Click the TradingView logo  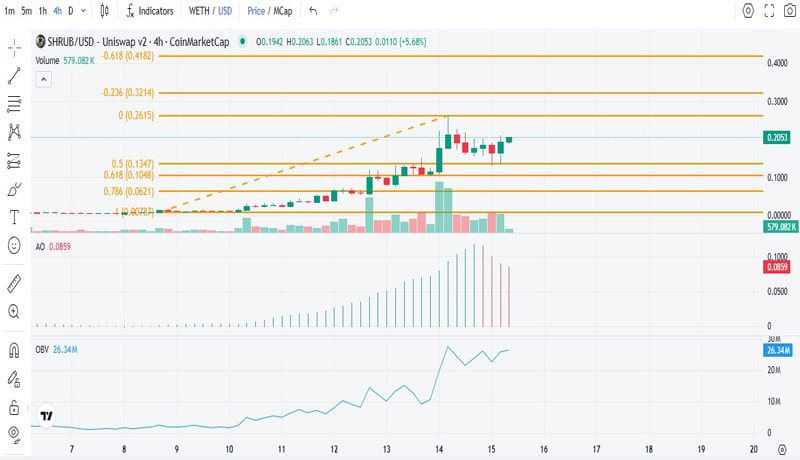[x=46, y=416]
